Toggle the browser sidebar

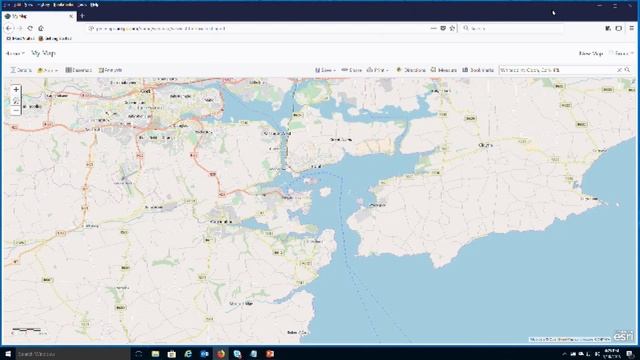tap(619, 28)
